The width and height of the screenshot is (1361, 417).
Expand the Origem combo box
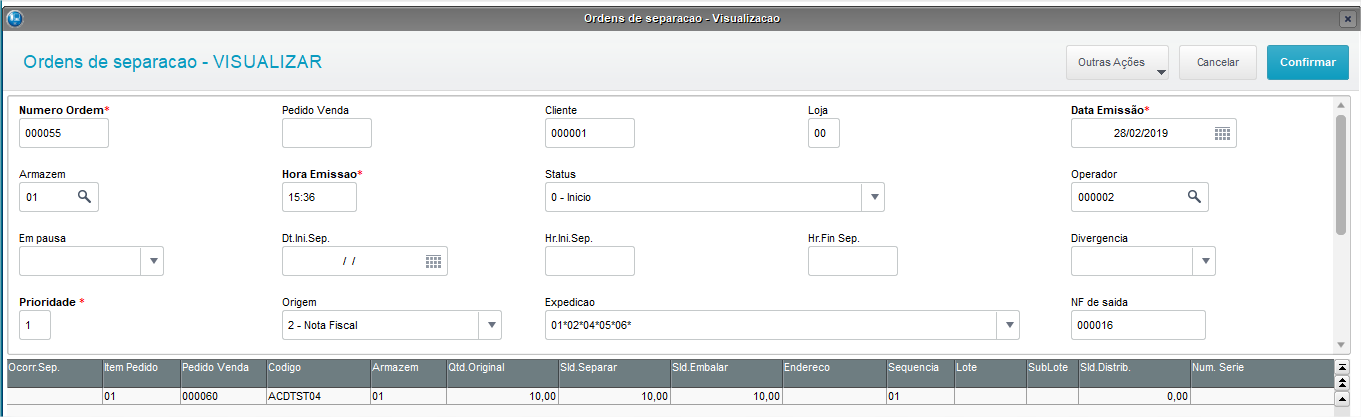point(491,325)
